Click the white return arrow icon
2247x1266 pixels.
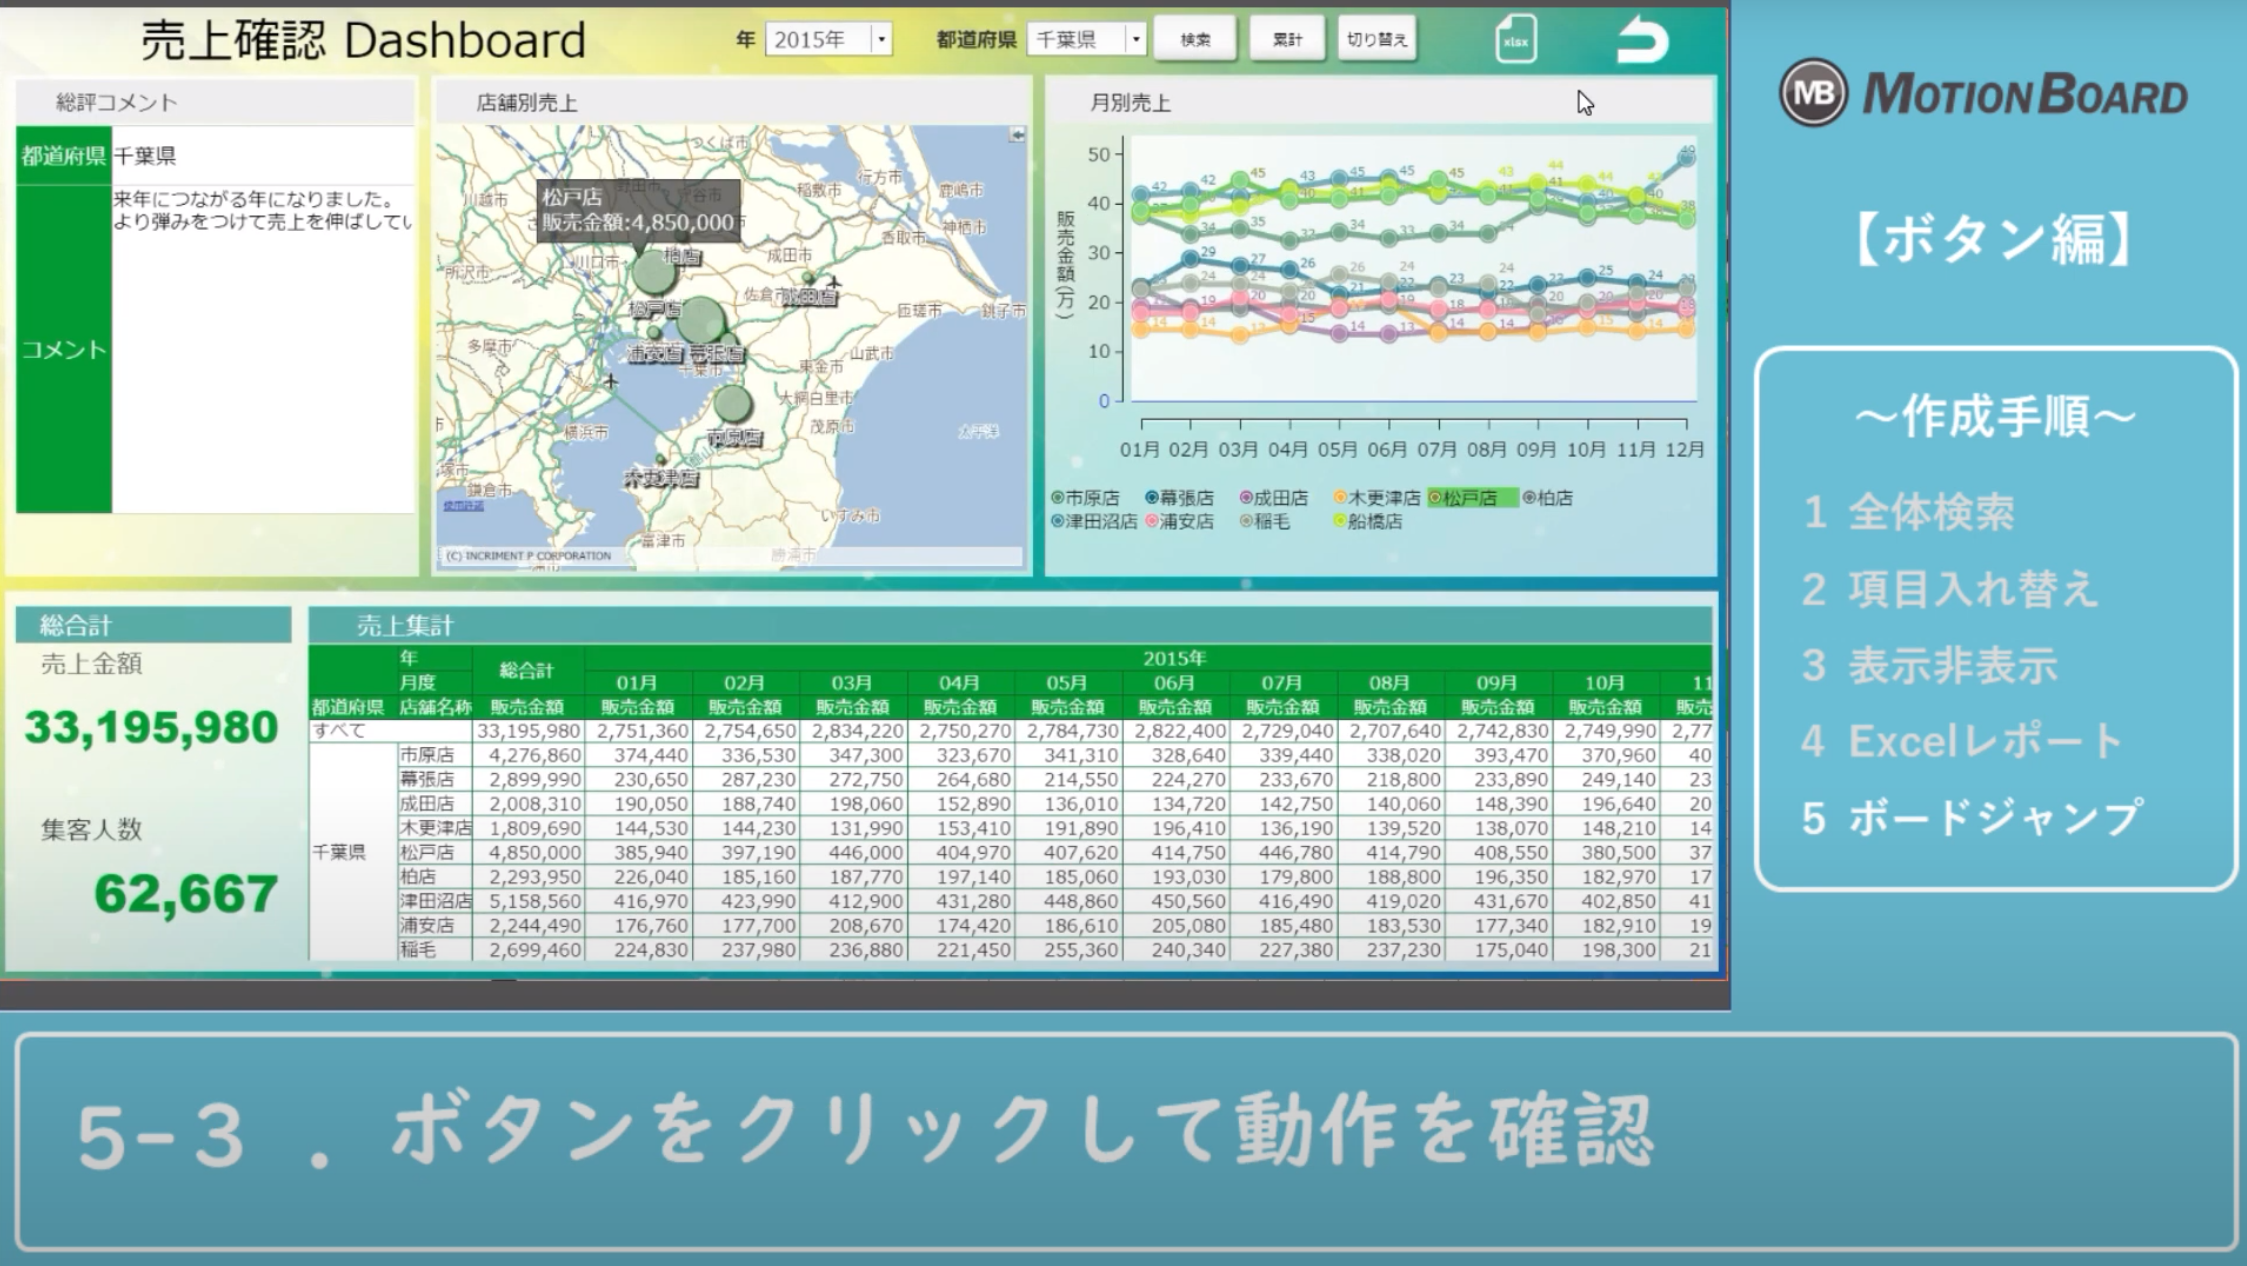pyautogui.click(x=1642, y=40)
